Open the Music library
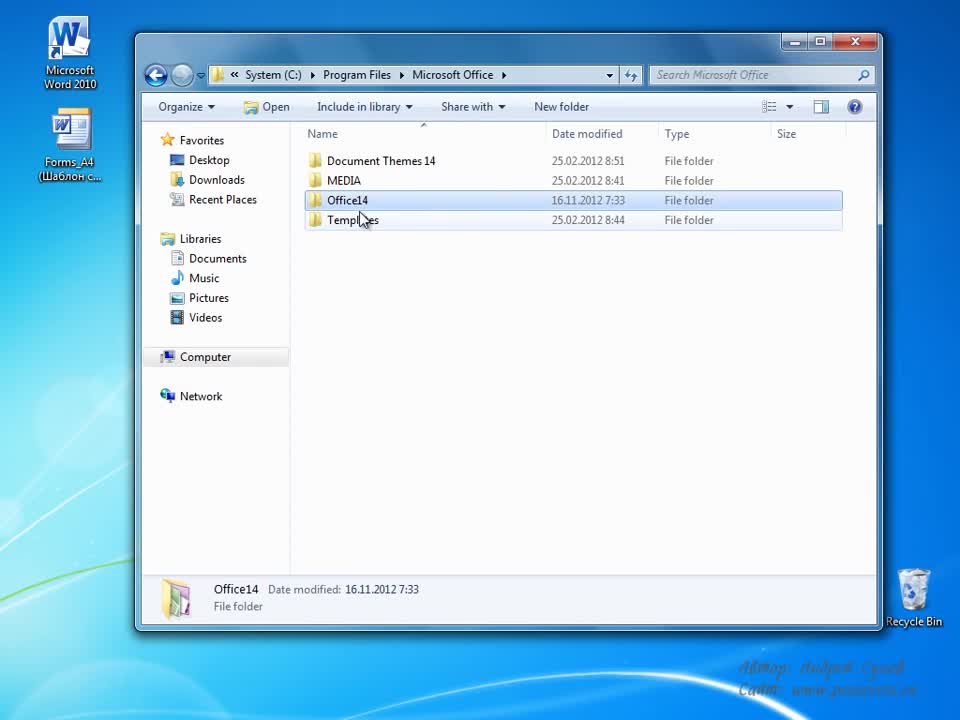 click(204, 278)
